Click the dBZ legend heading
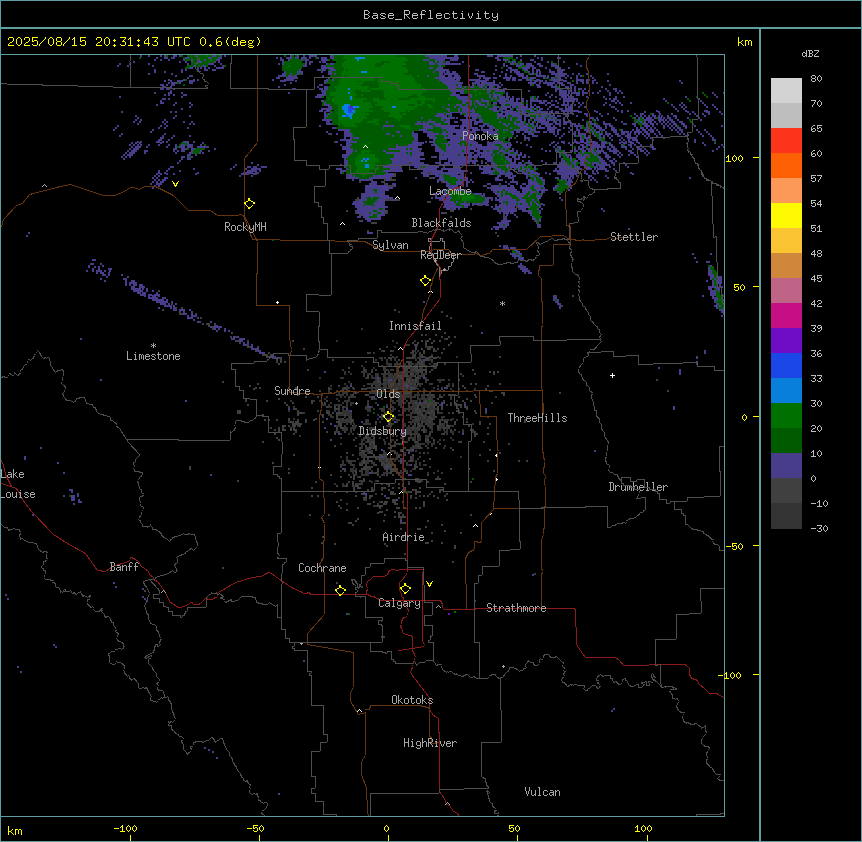Viewport: 862px width, 842px height. 810,53
